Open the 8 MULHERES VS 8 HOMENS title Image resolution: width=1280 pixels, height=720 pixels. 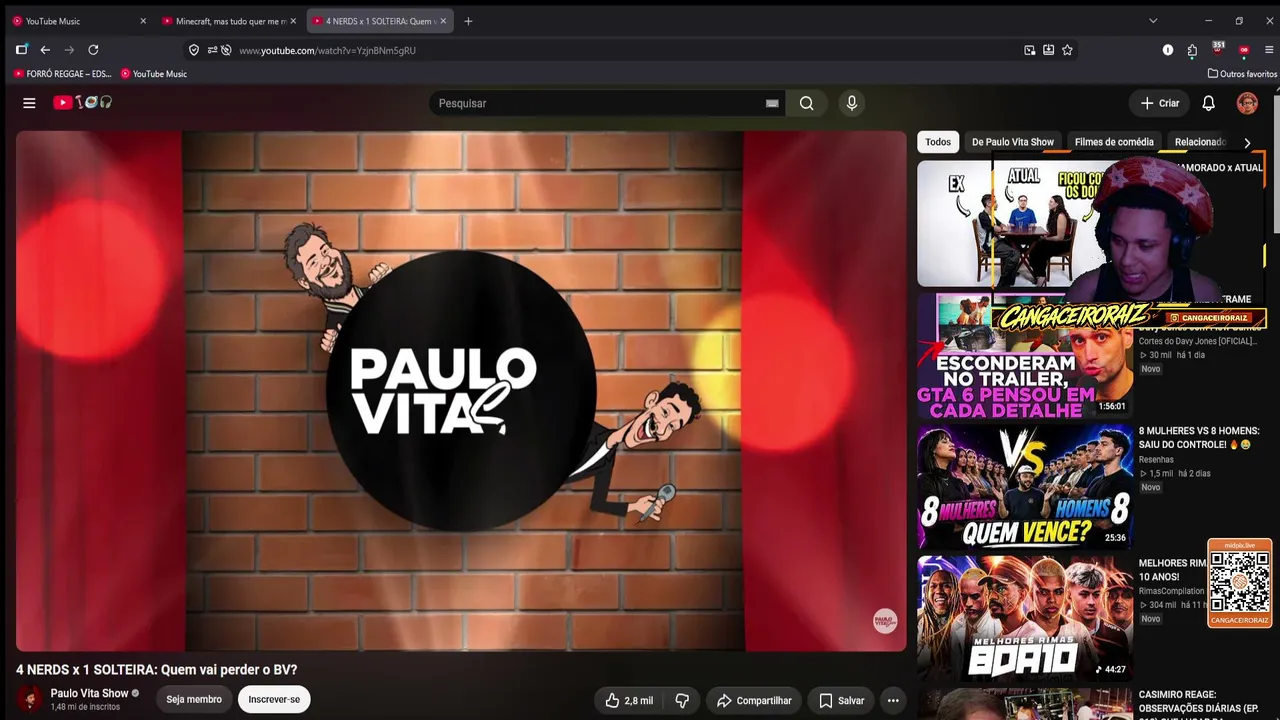click(1199, 437)
